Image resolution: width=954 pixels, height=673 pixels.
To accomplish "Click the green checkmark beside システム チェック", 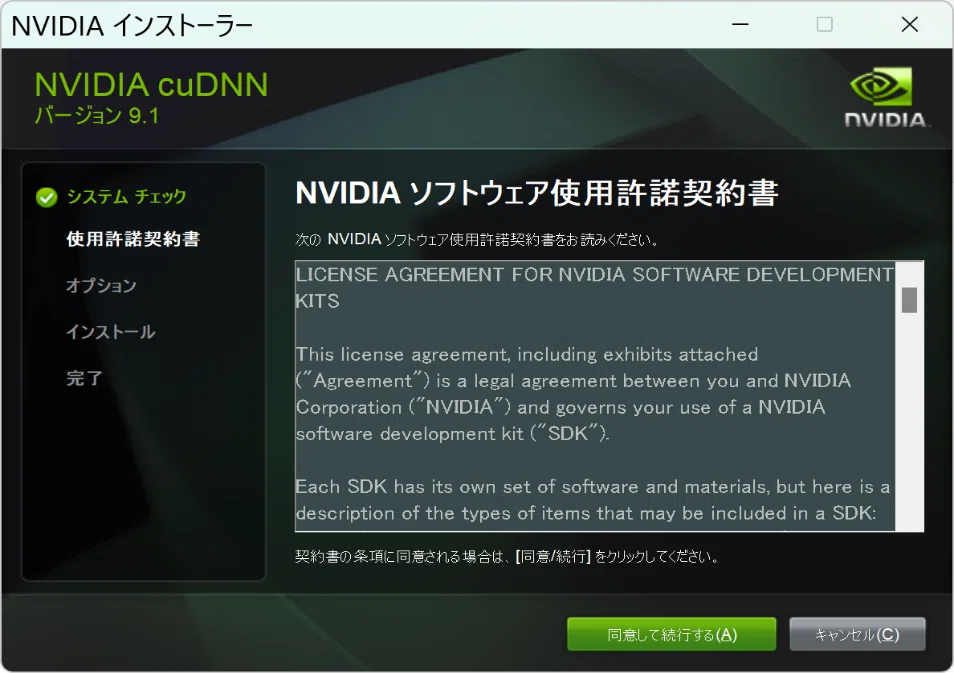I will (x=46, y=197).
